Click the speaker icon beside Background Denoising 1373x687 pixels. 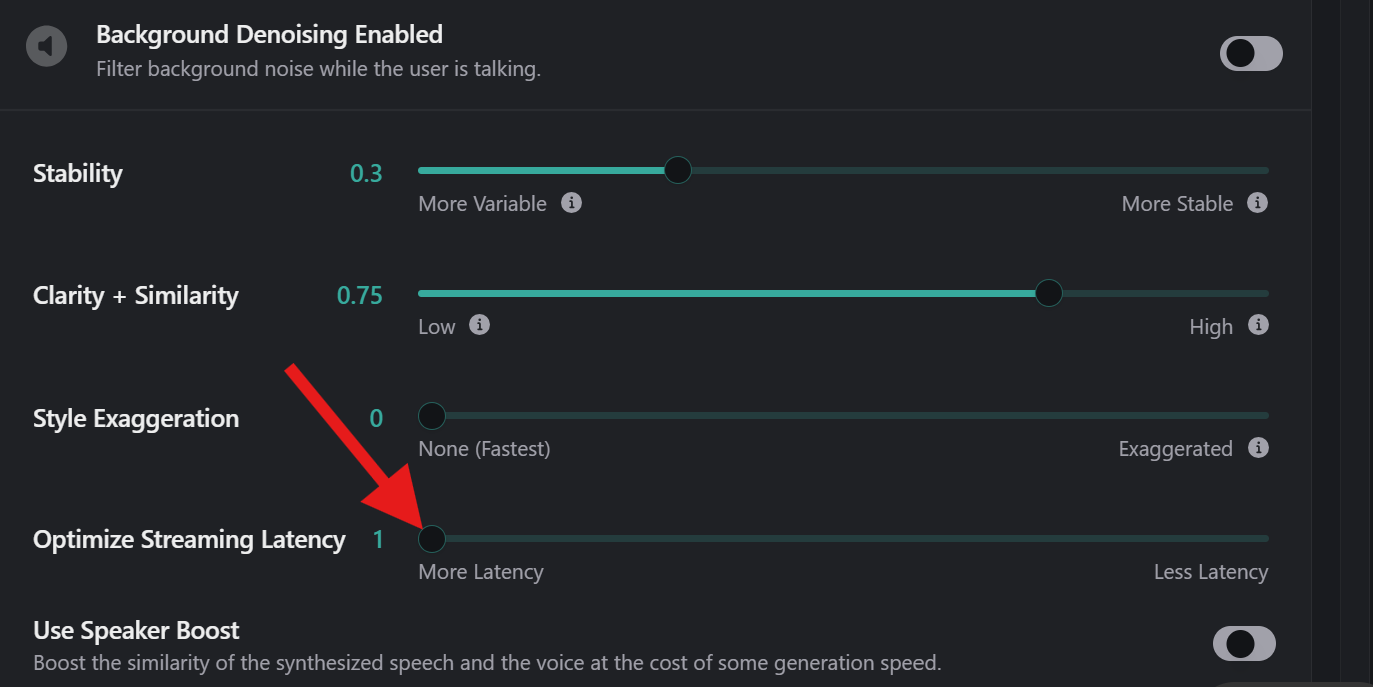46,46
